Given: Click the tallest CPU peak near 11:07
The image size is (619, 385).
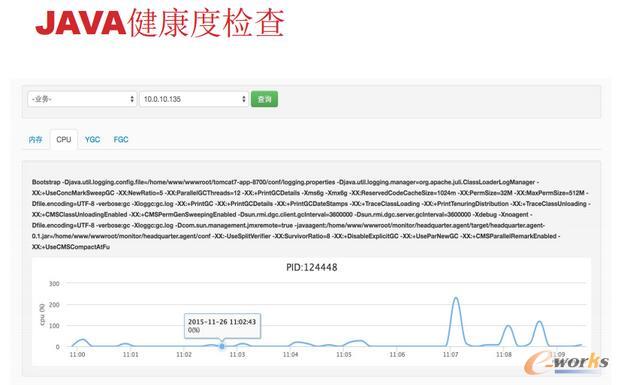Looking at the screenshot, I should [x=456, y=298].
